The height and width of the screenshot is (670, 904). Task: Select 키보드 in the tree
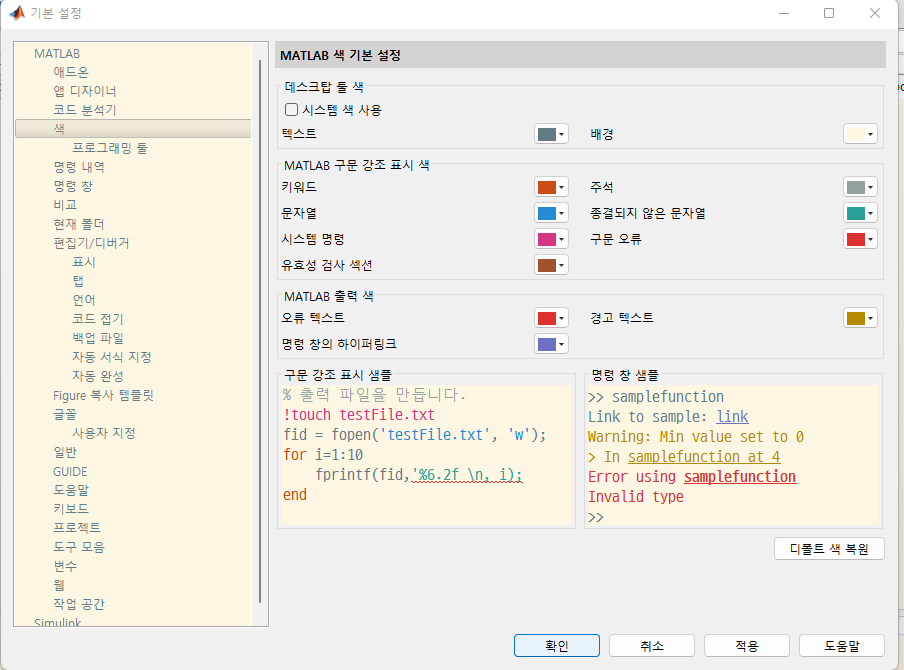click(x=71, y=509)
